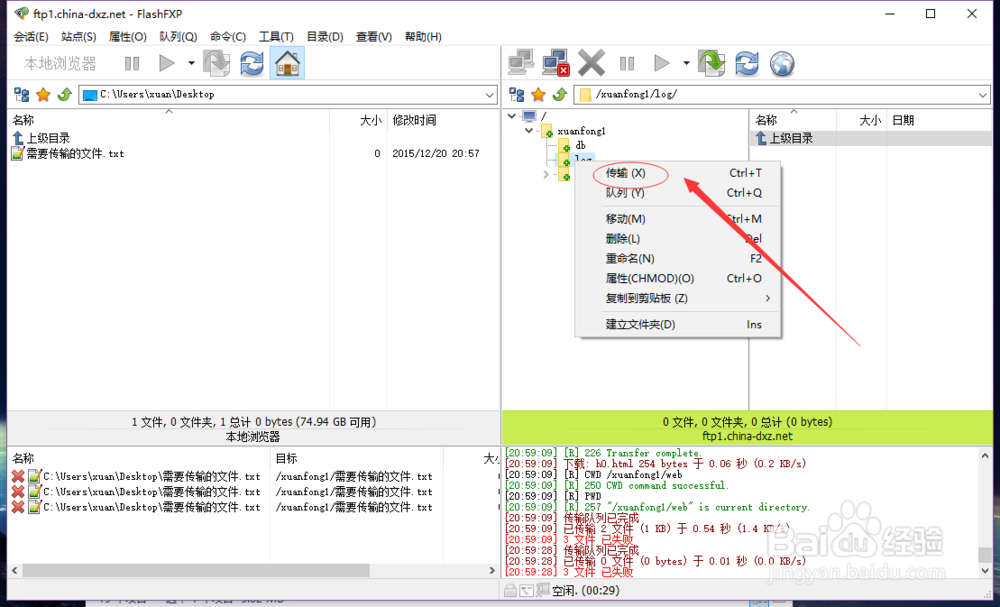Click the remote pane Play transfer button
The image size is (1000, 607).
tap(662, 63)
